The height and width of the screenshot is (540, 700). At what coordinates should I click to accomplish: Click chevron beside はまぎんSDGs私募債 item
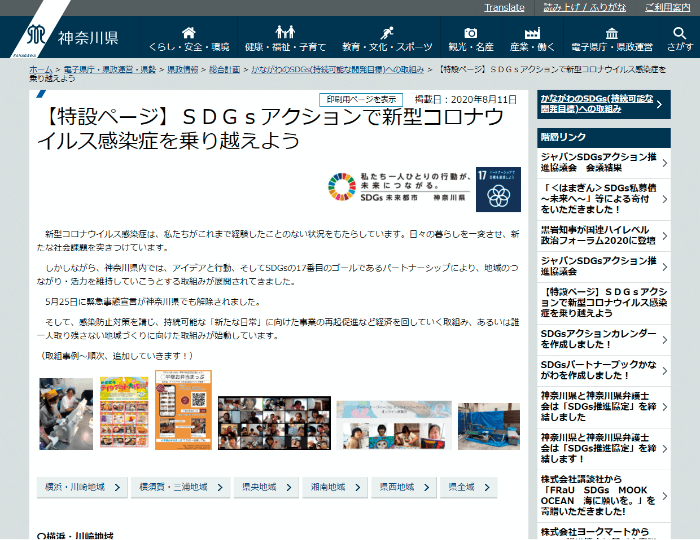coord(664,199)
